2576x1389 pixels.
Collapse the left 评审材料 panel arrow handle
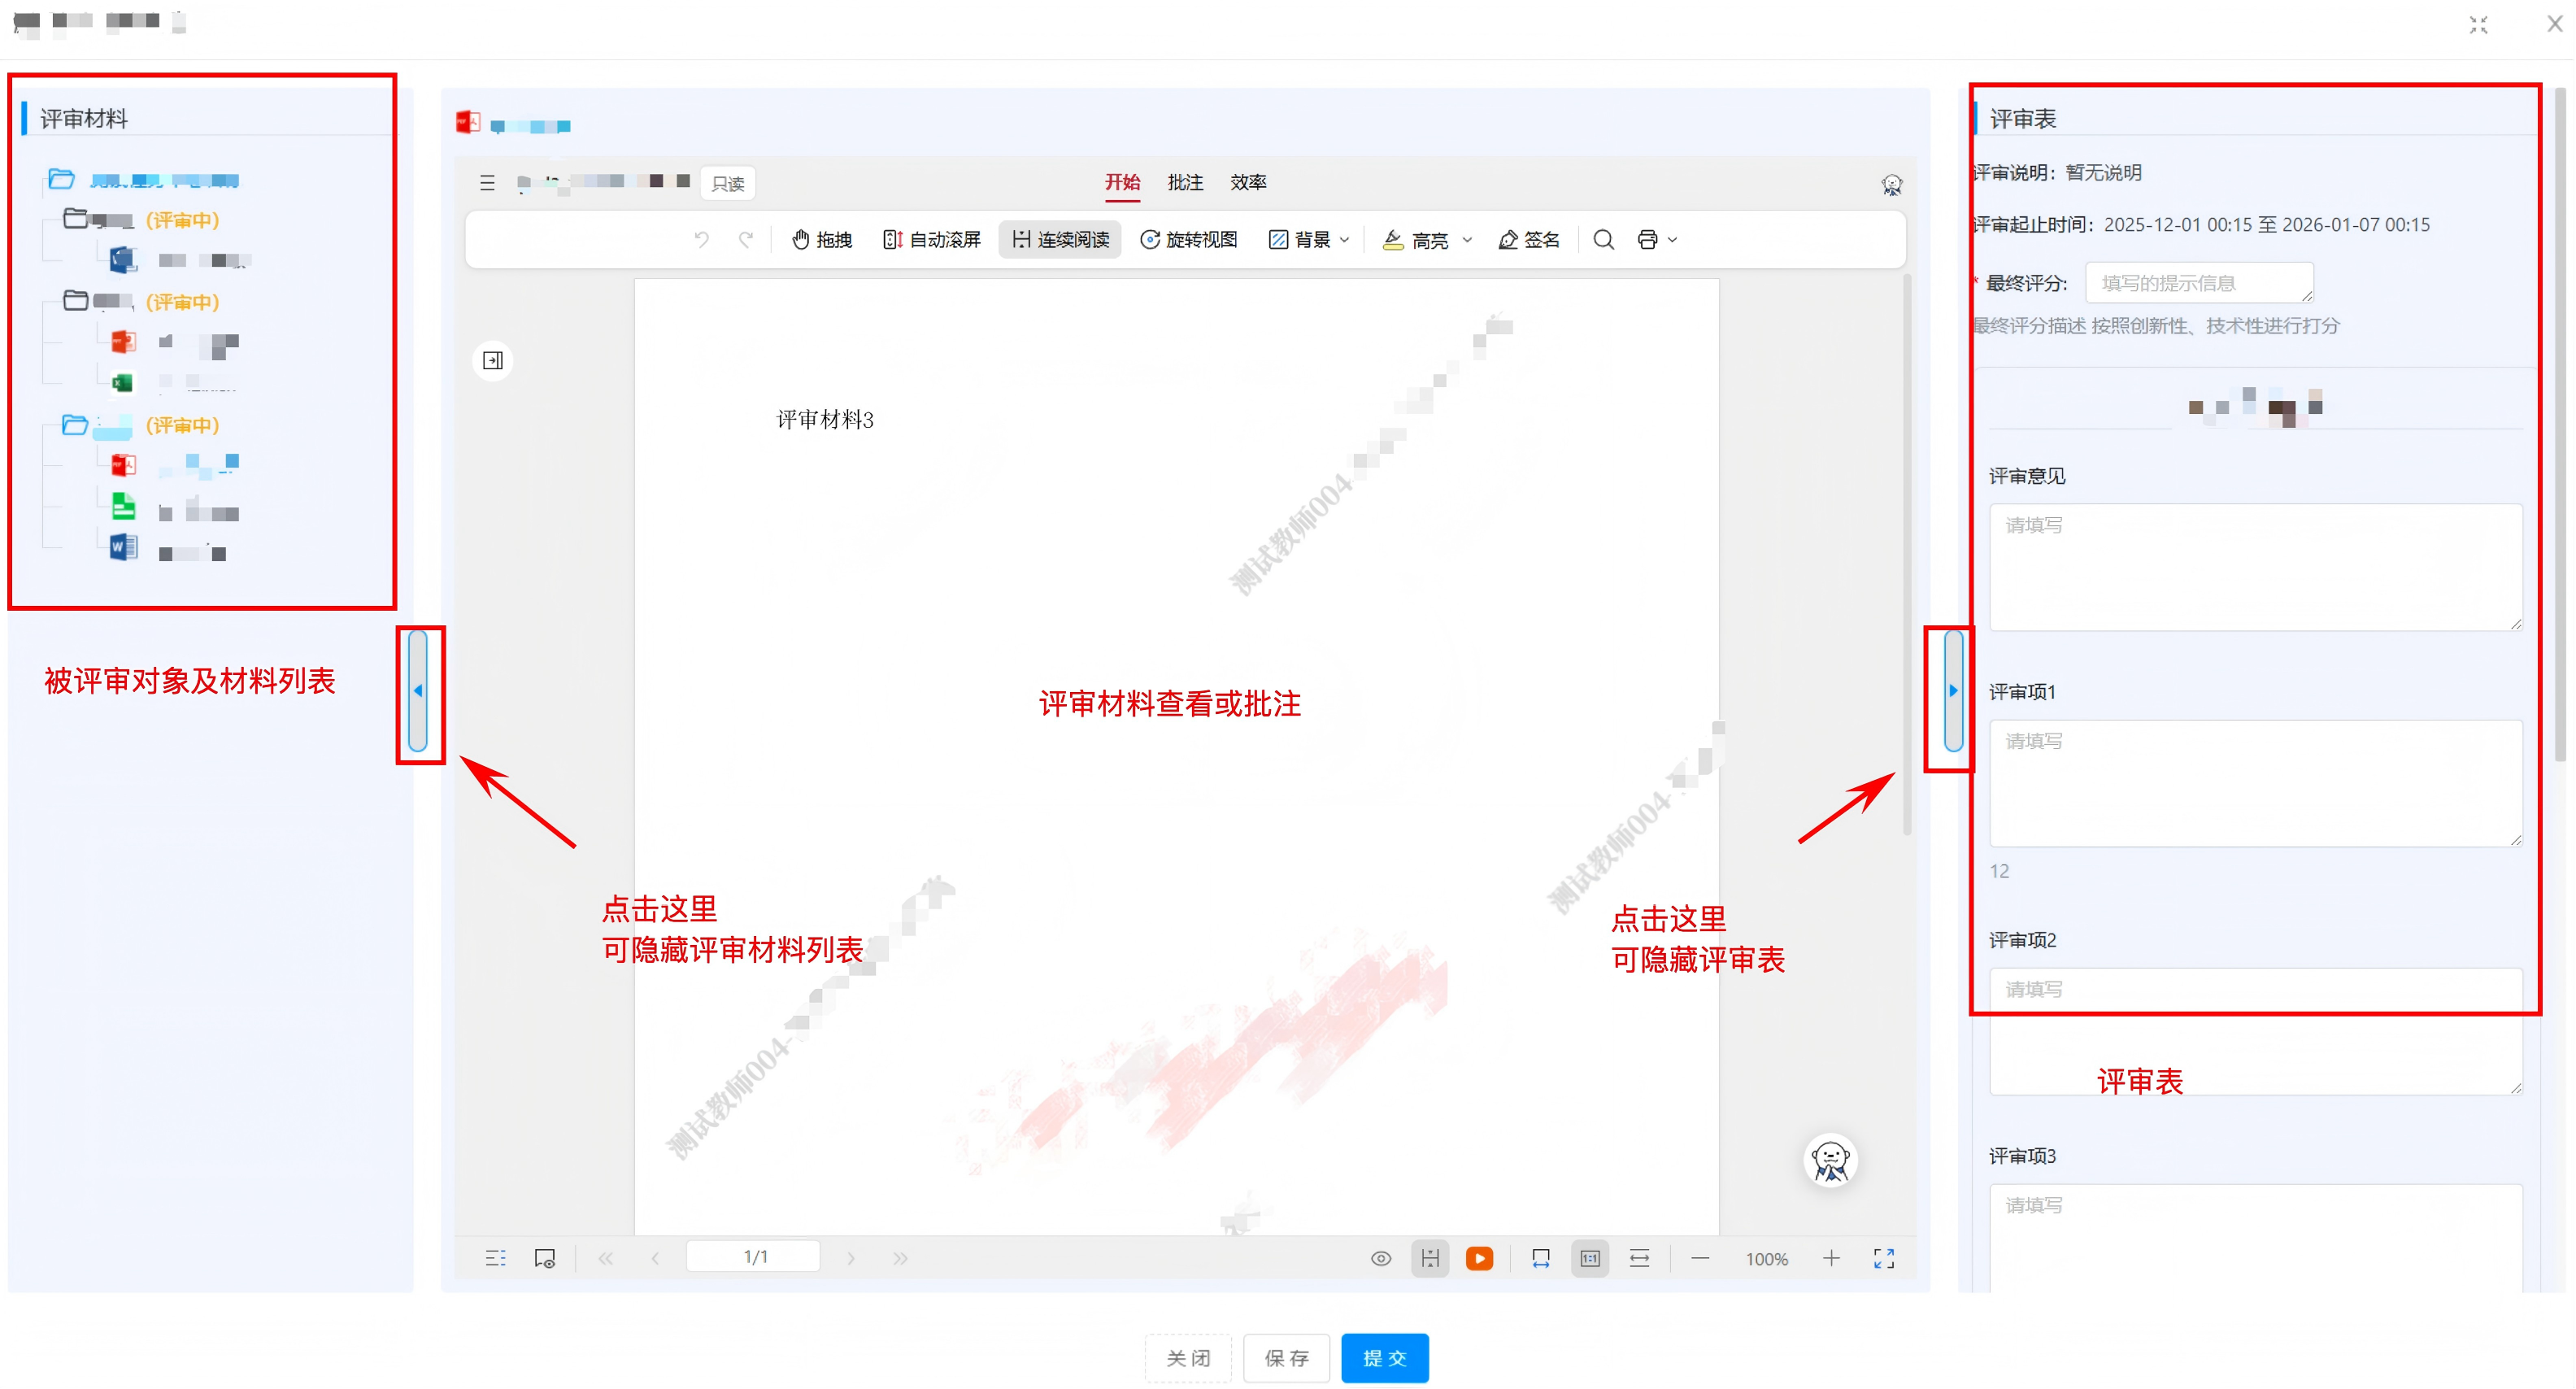pyautogui.click(x=418, y=690)
